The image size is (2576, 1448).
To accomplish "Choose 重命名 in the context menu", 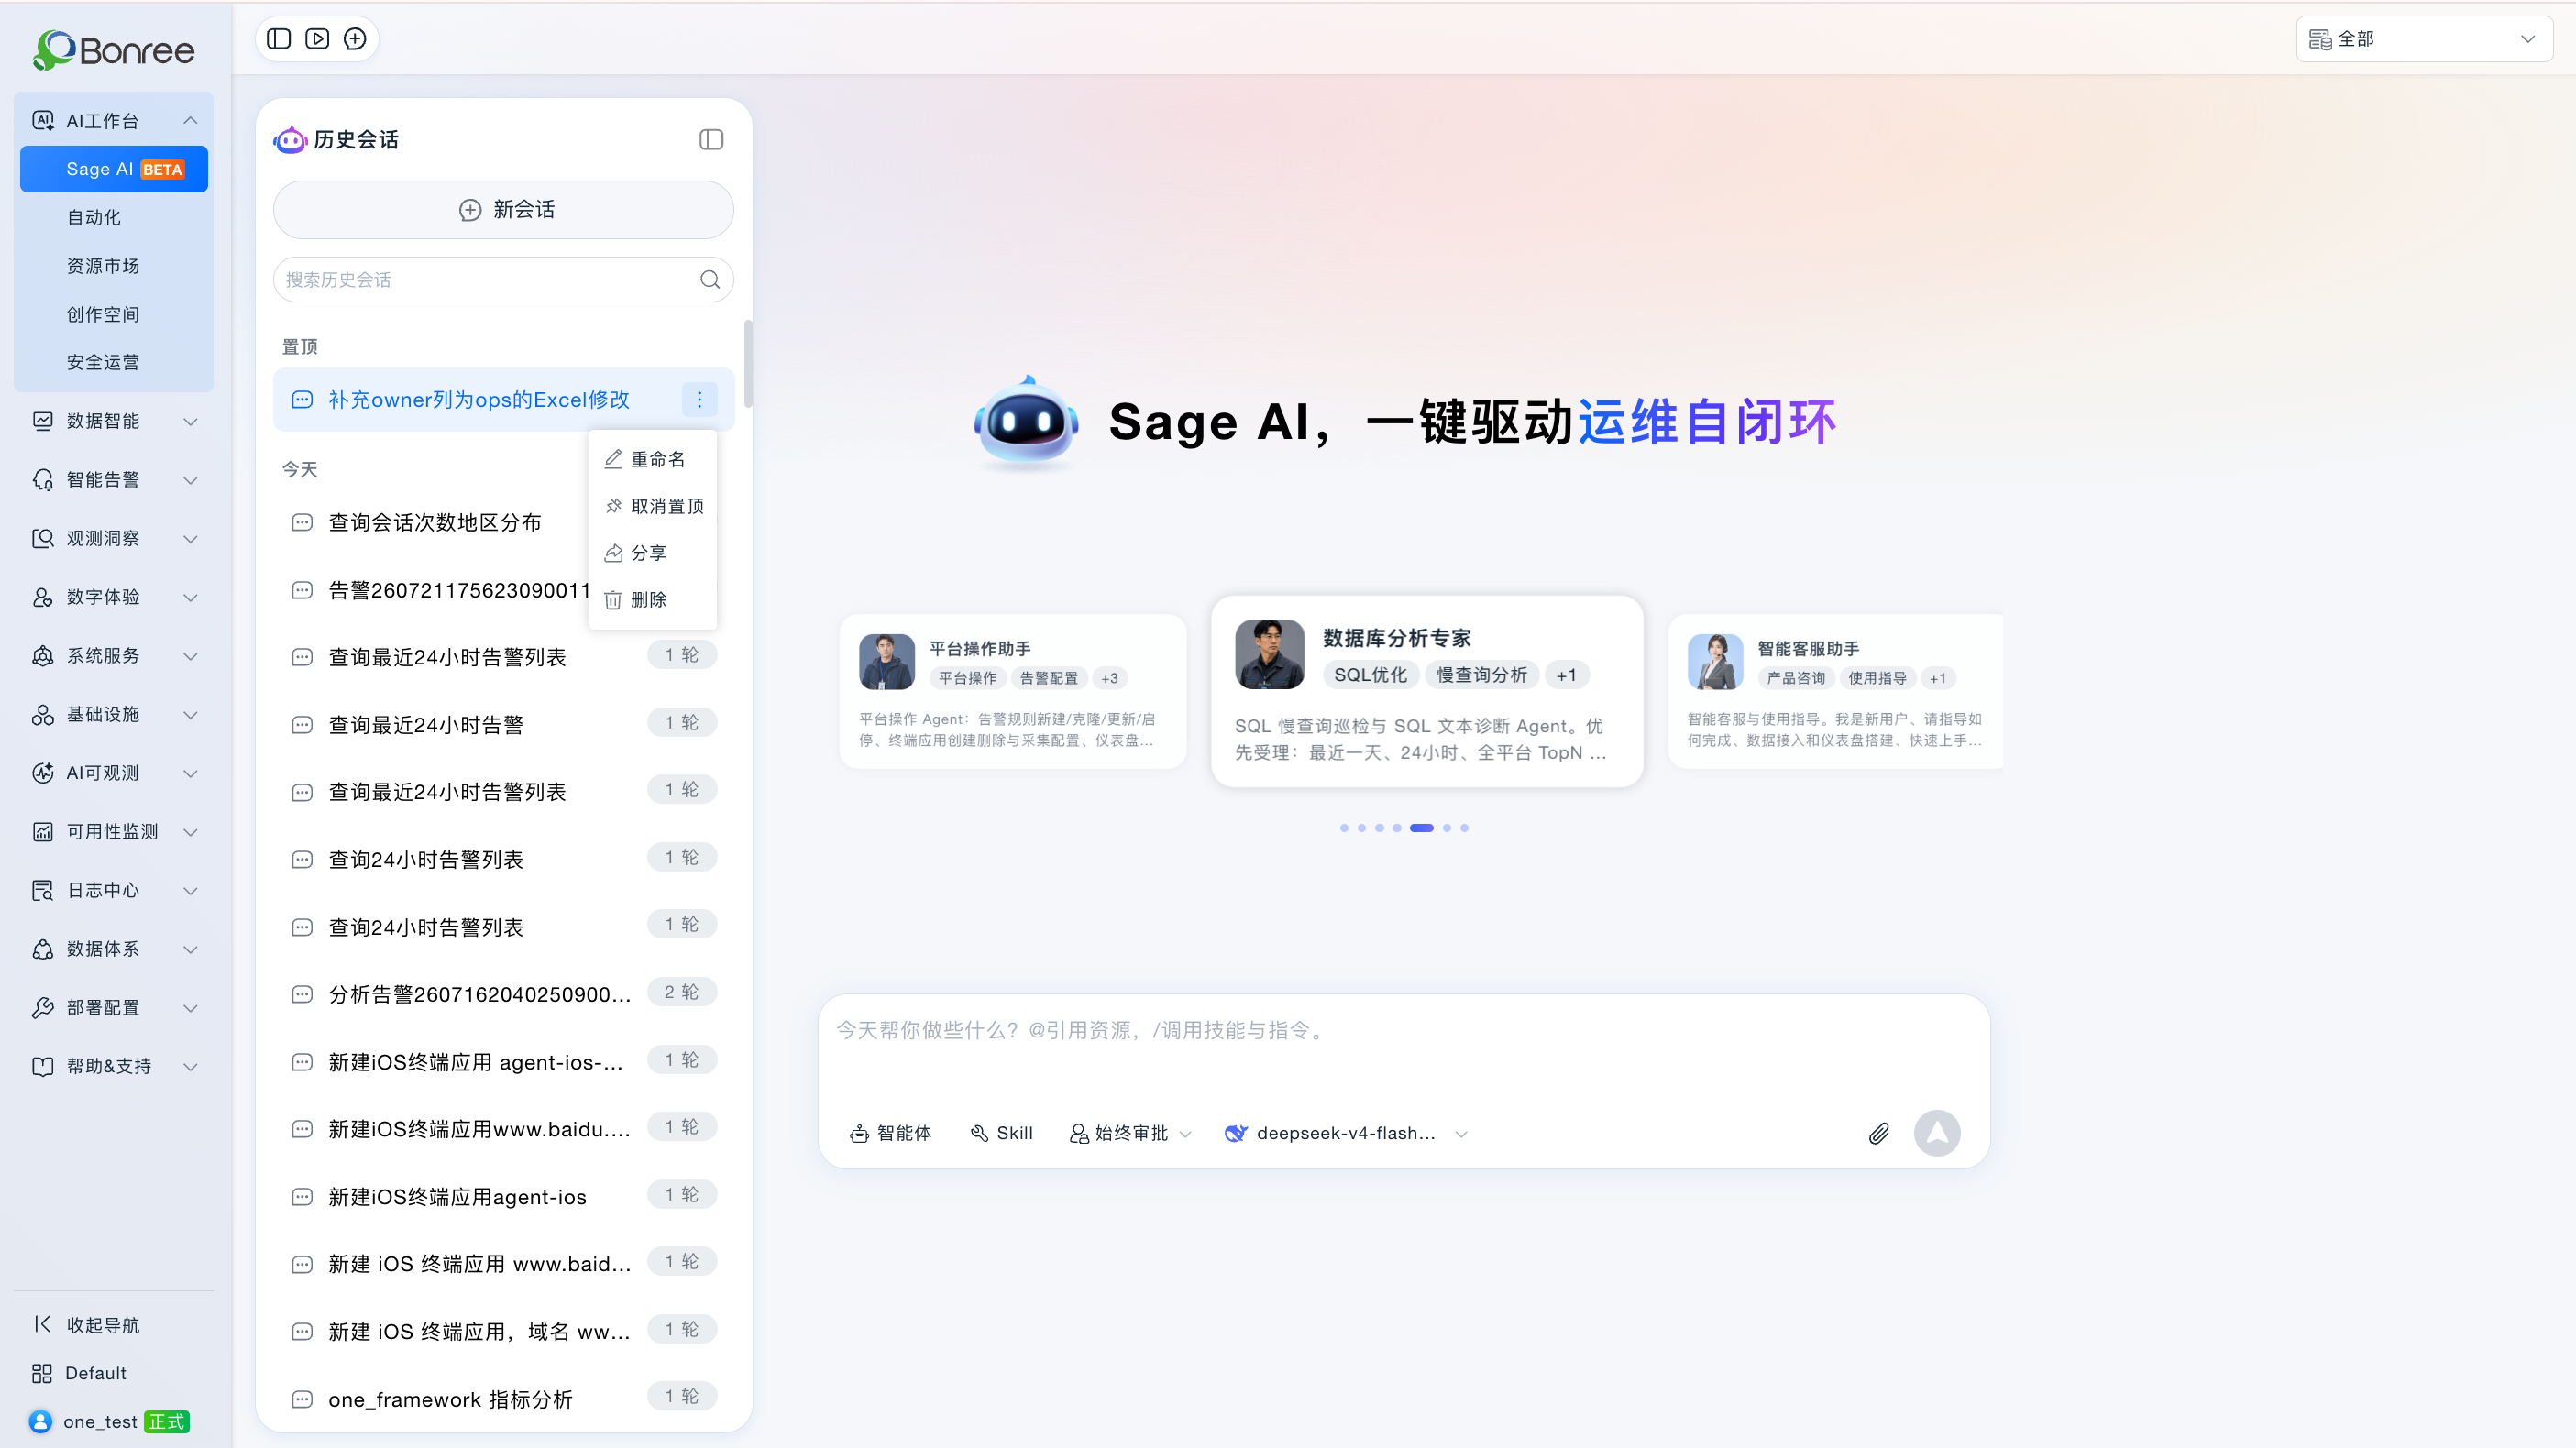I will pyautogui.click(x=653, y=459).
